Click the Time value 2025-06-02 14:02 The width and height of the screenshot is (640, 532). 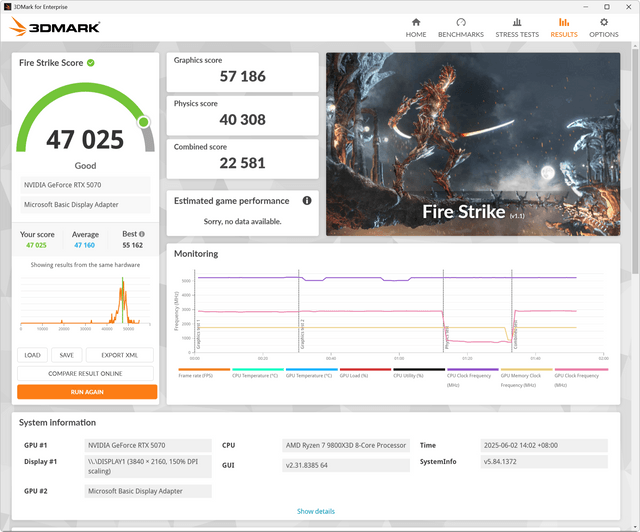click(544, 445)
